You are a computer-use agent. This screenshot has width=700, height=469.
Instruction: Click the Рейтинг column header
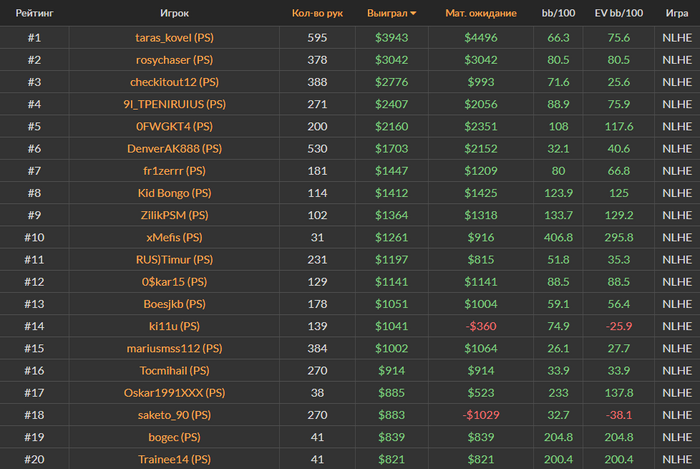point(34,14)
